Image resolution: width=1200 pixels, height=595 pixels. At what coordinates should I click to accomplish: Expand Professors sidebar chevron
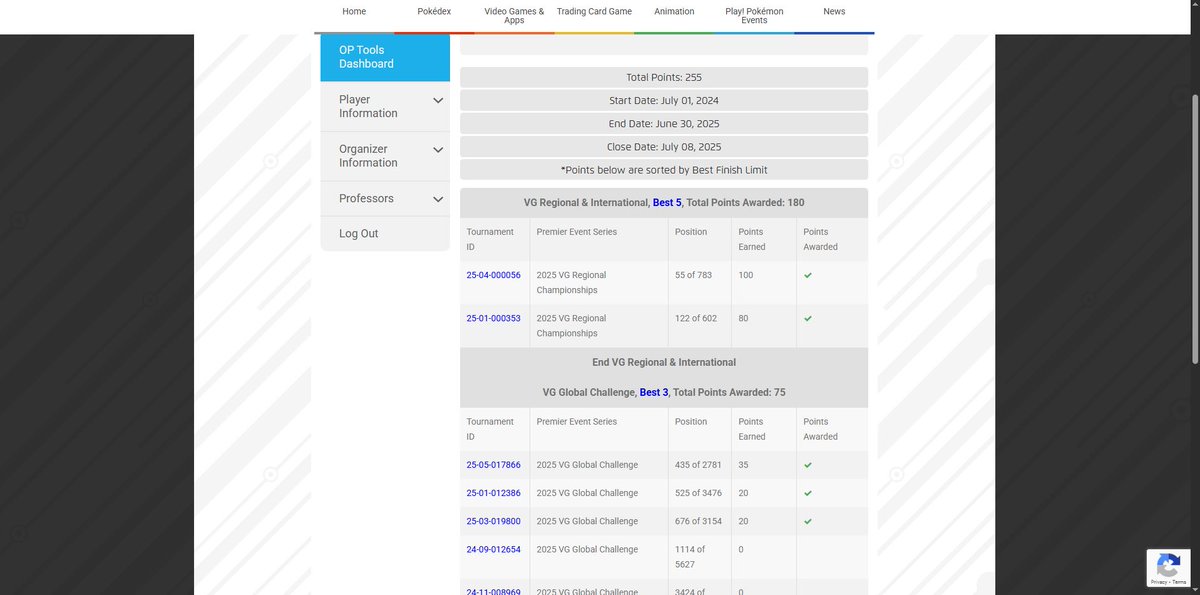[438, 199]
